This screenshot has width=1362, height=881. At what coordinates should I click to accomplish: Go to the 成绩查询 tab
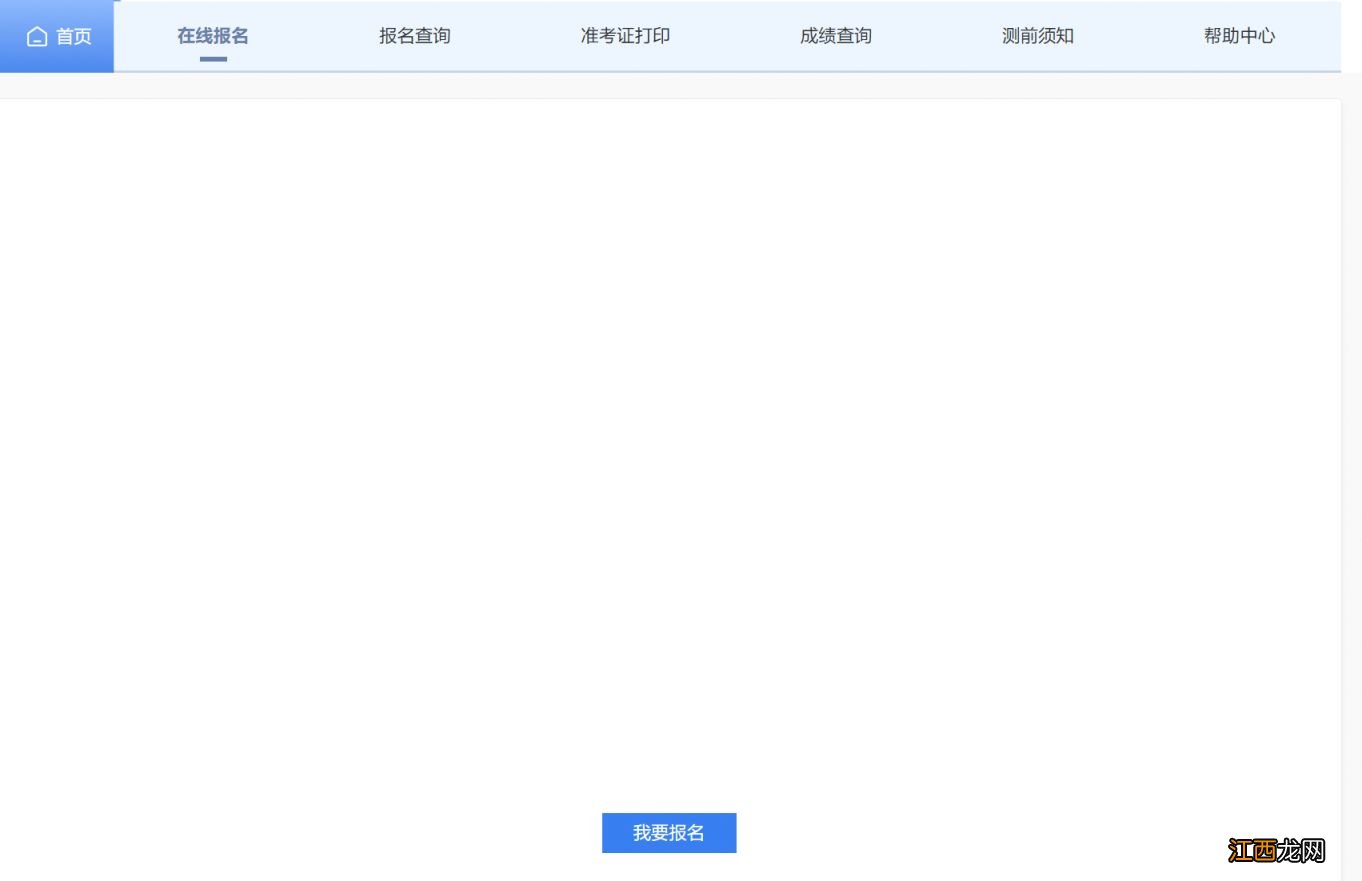click(x=836, y=36)
